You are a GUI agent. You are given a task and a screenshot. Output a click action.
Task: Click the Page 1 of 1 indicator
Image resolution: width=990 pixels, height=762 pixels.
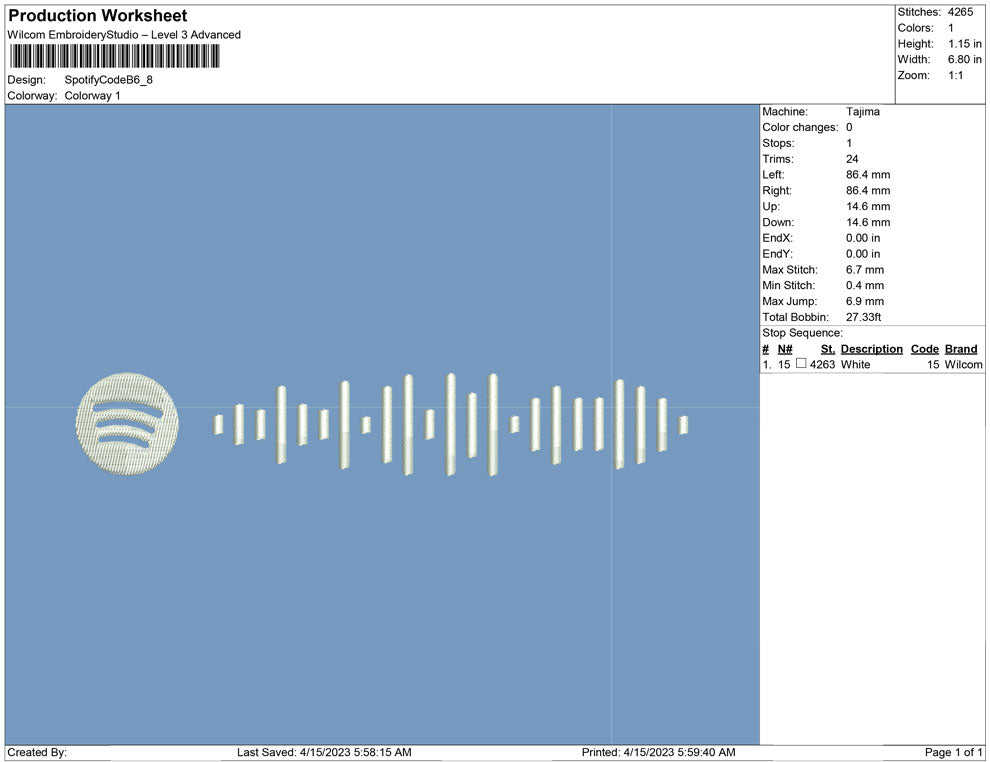953,752
